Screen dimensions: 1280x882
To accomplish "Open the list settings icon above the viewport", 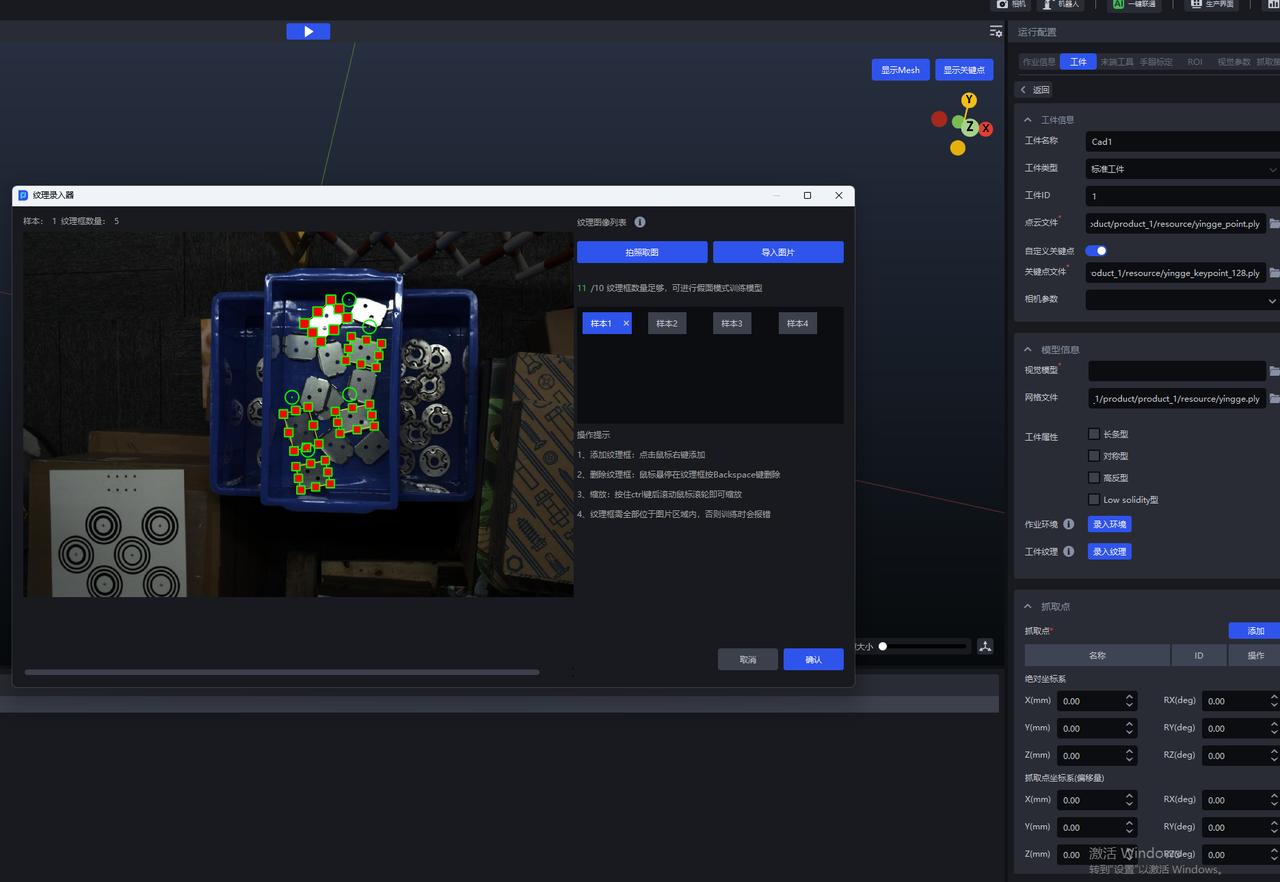I will 996,32.
